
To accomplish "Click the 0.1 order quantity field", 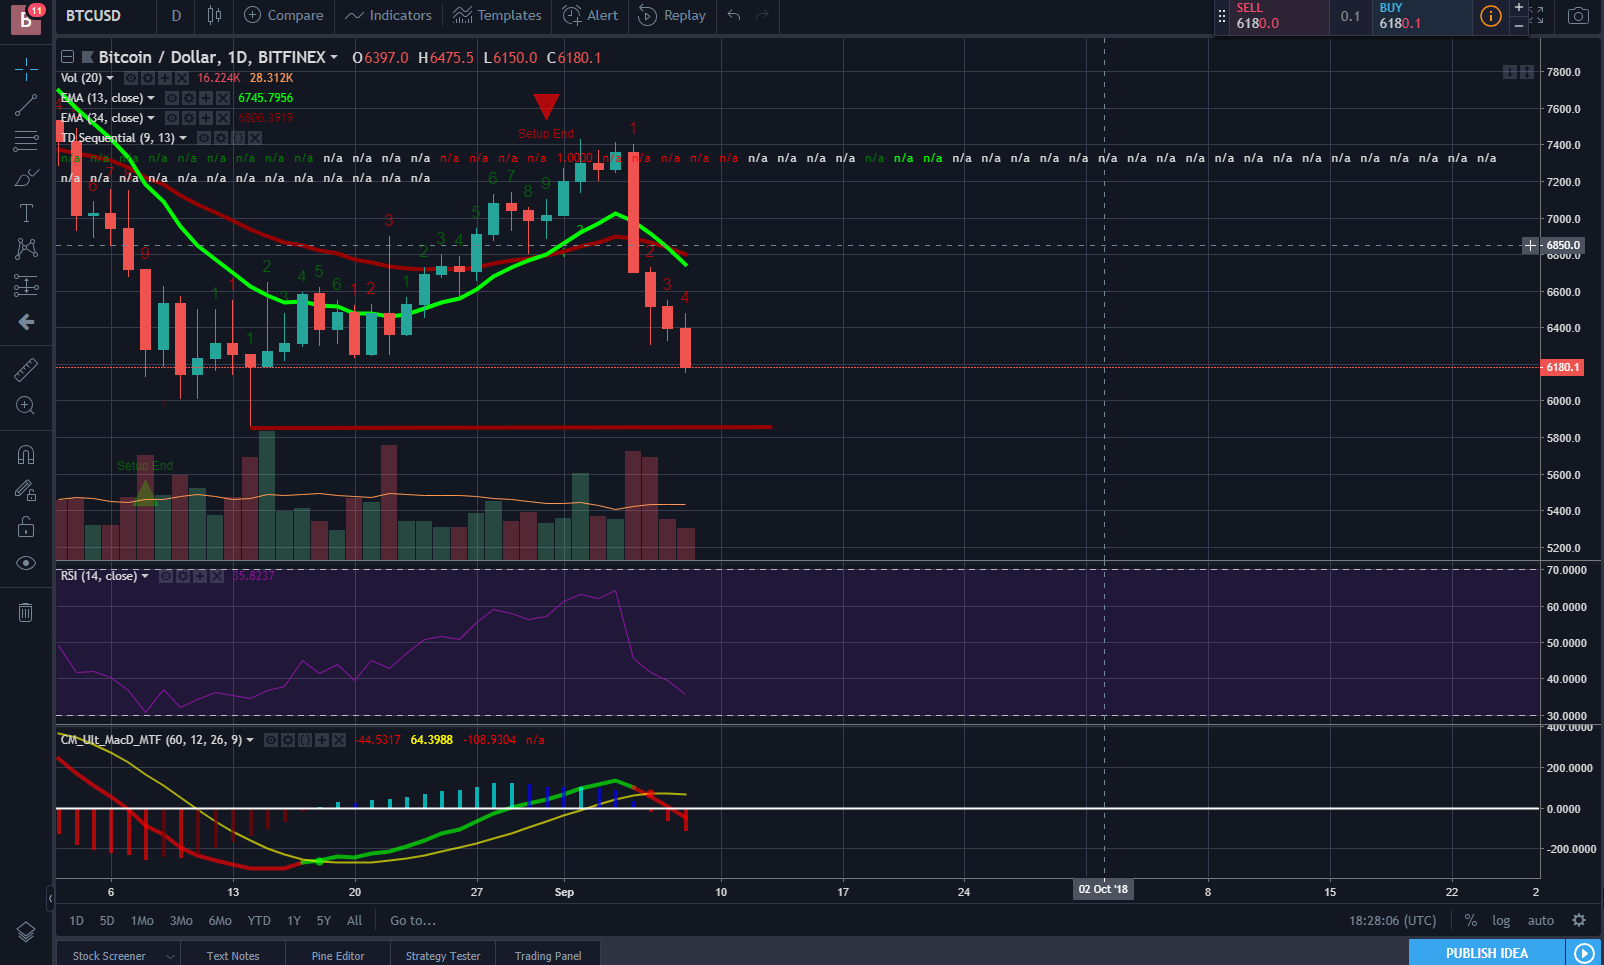I will (1351, 16).
